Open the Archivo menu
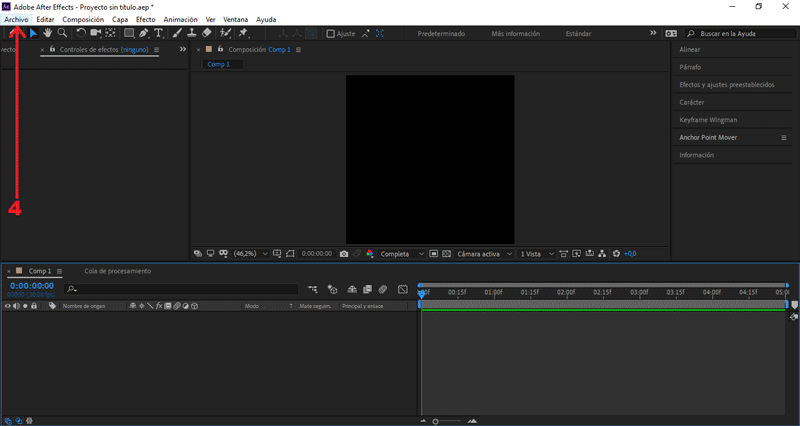The image size is (800, 426). coord(16,19)
